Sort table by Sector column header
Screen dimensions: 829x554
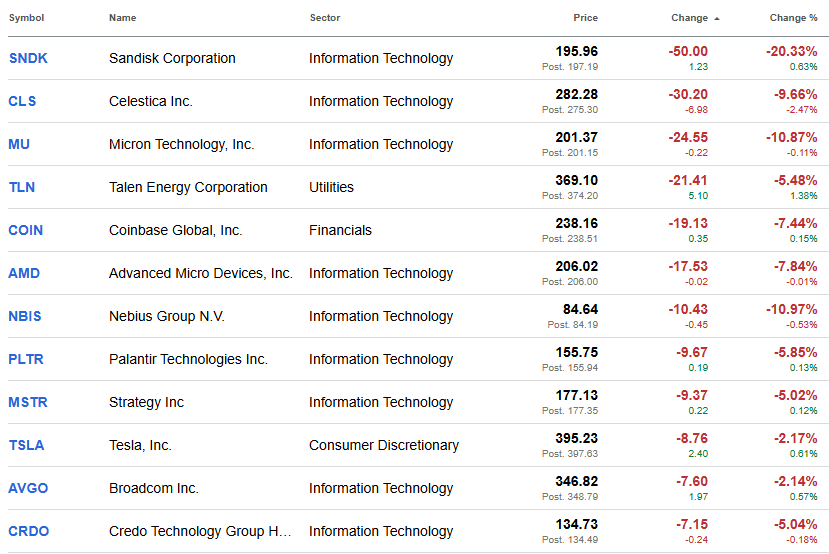(x=325, y=18)
